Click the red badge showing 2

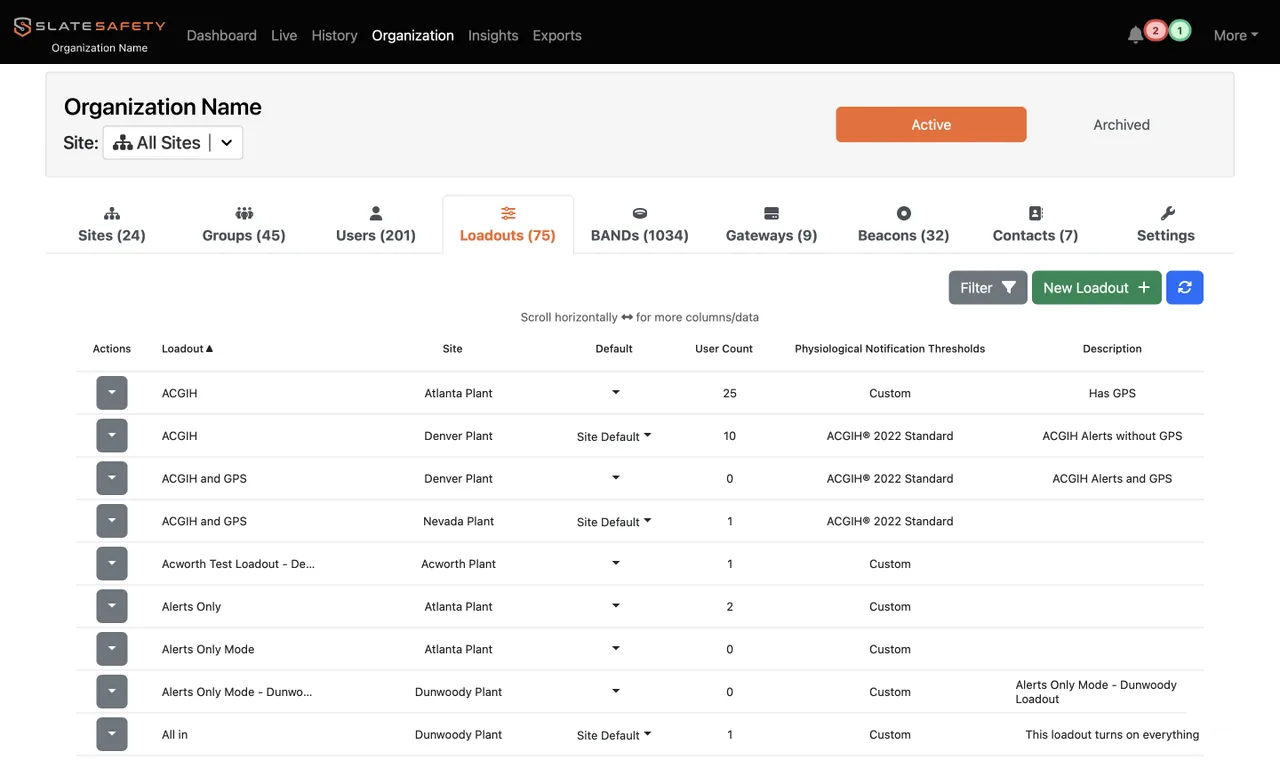(x=1156, y=31)
